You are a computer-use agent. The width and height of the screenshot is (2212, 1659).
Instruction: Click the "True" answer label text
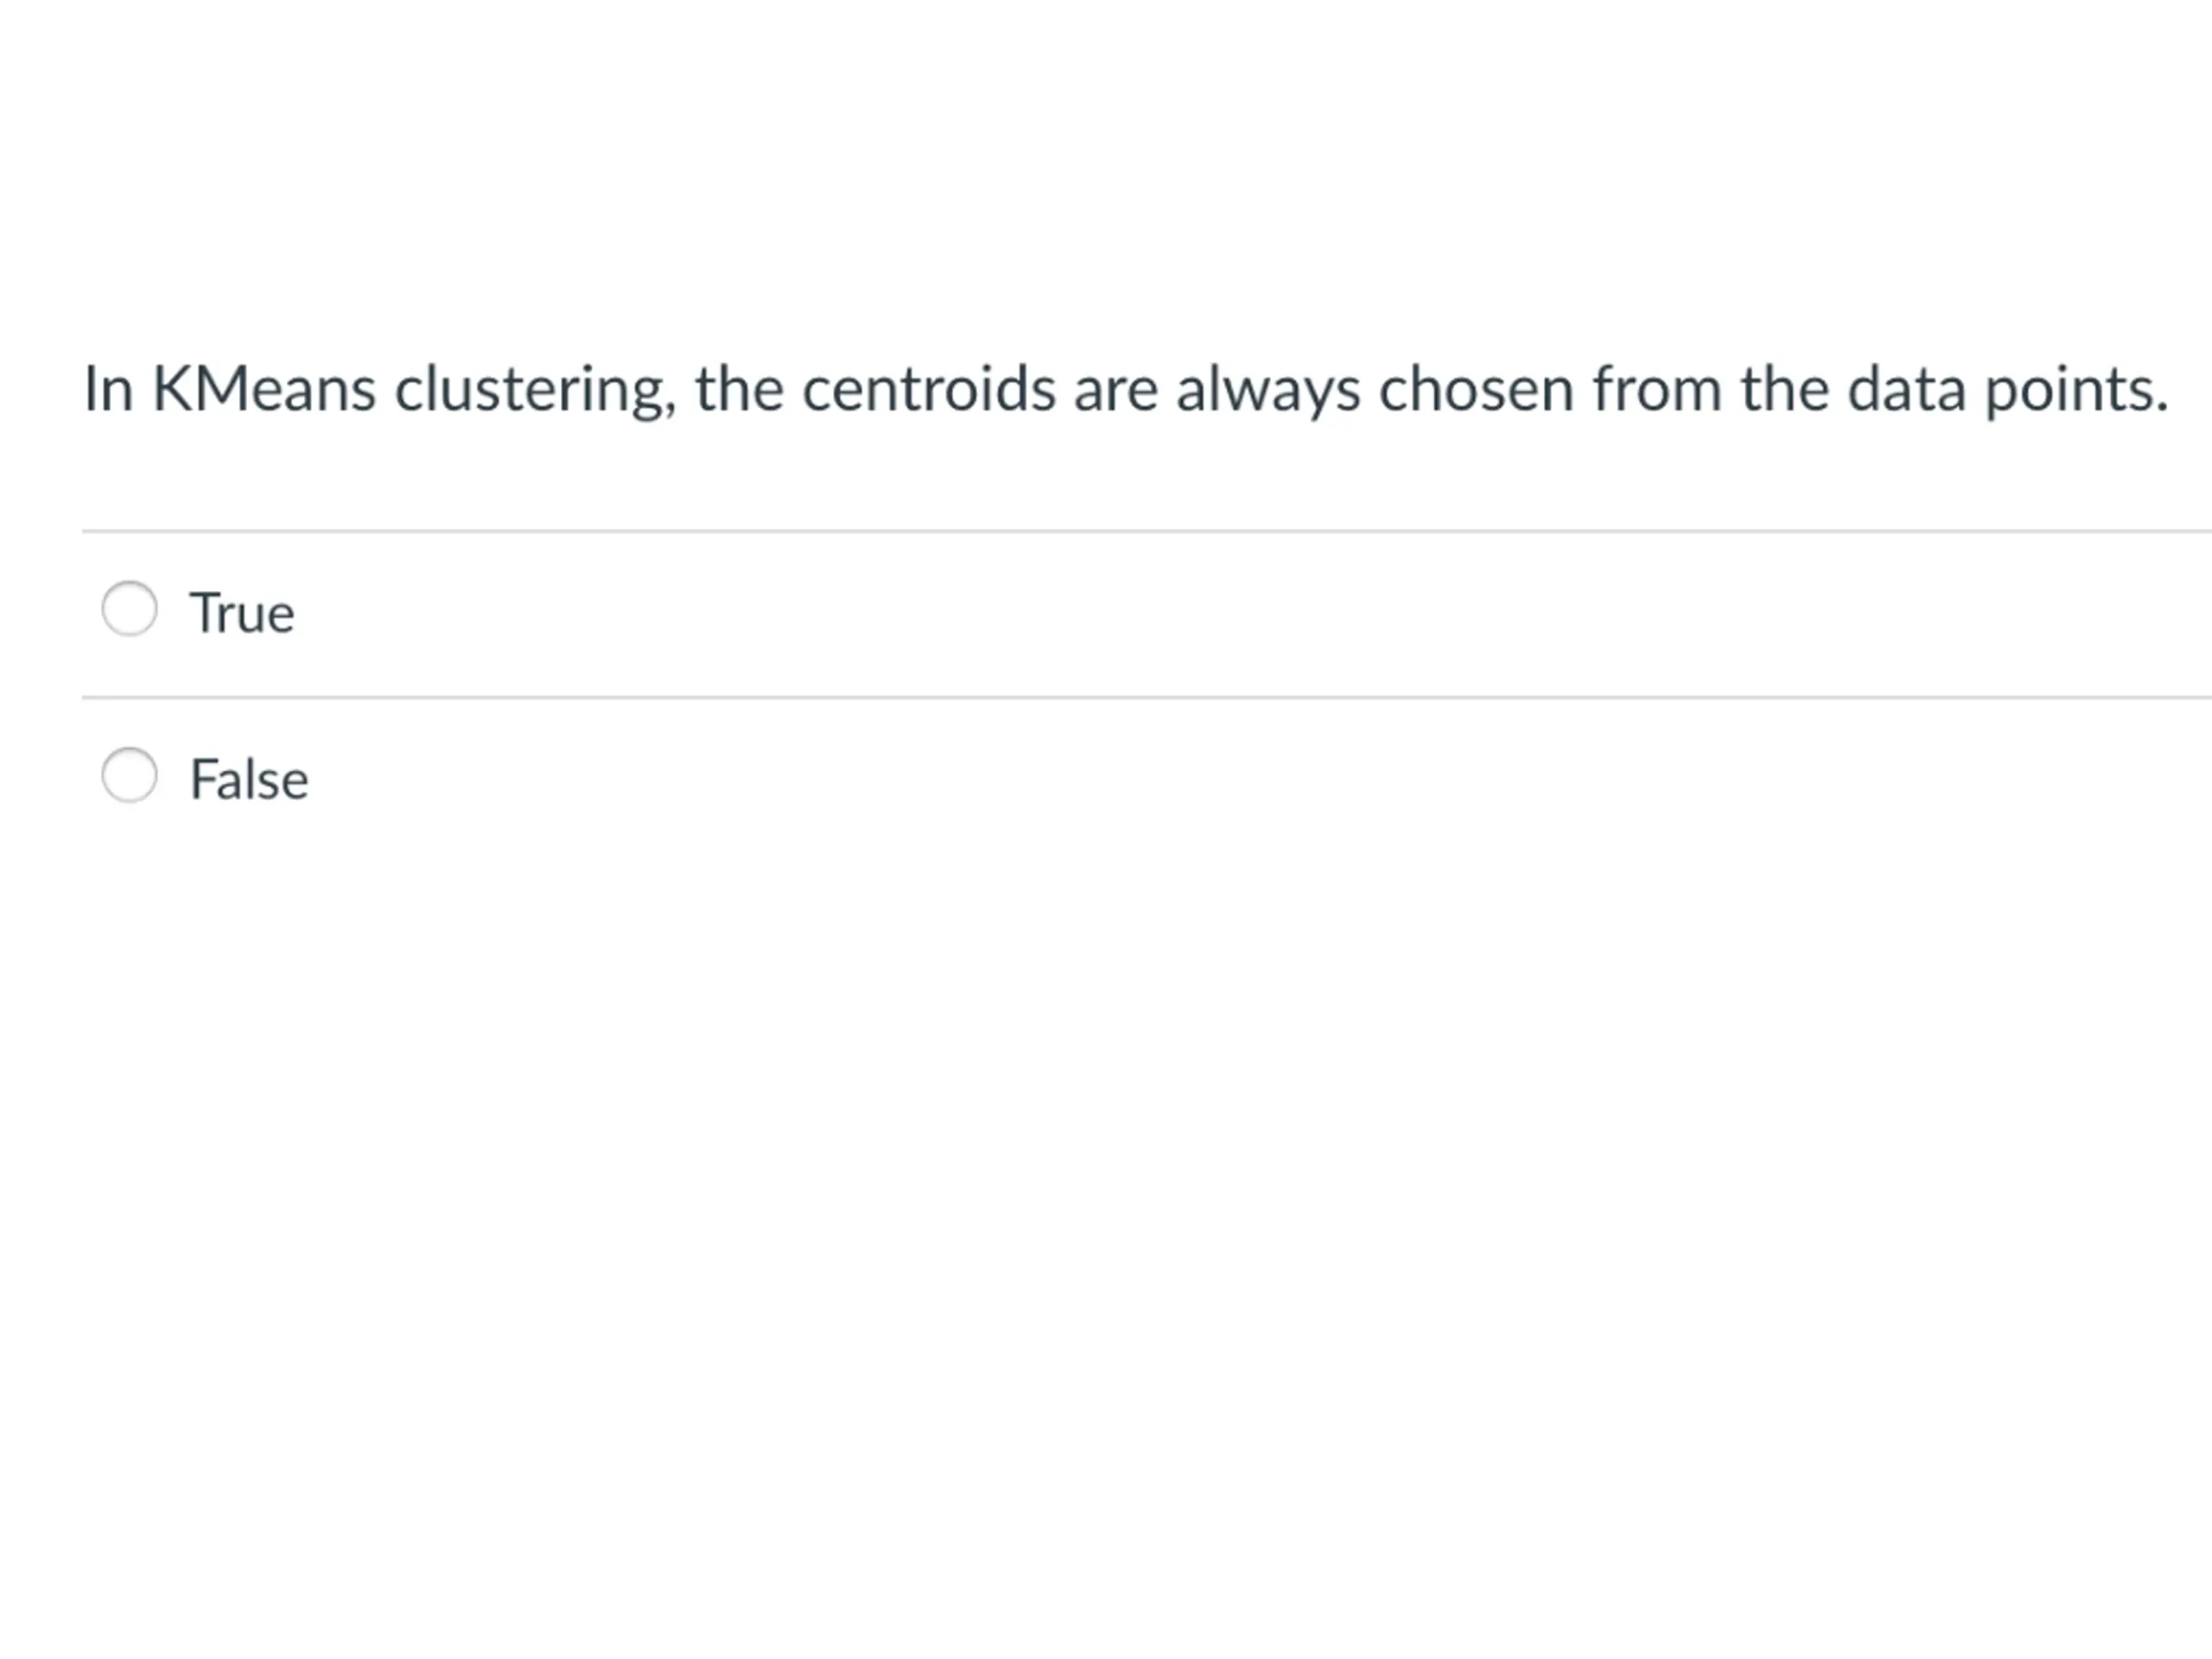pos(242,613)
